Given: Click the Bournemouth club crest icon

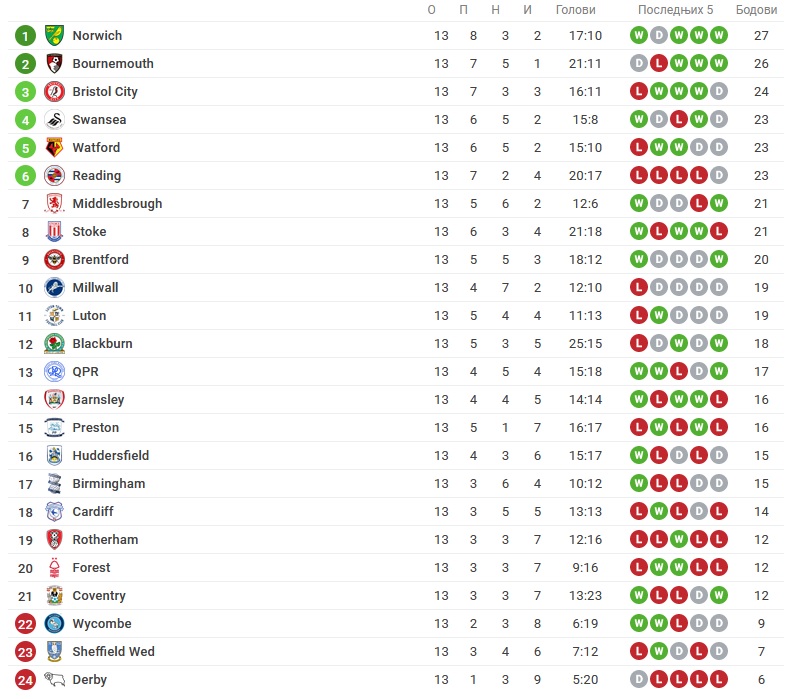Looking at the screenshot, I should pos(54,64).
